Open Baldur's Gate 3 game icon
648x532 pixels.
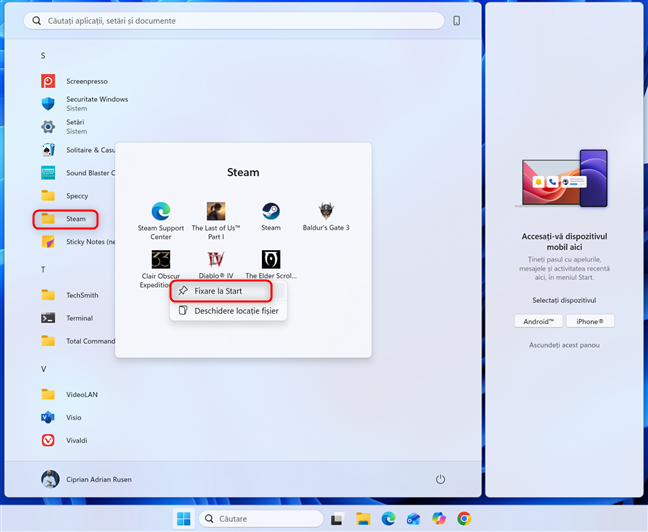(x=326, y=212)
